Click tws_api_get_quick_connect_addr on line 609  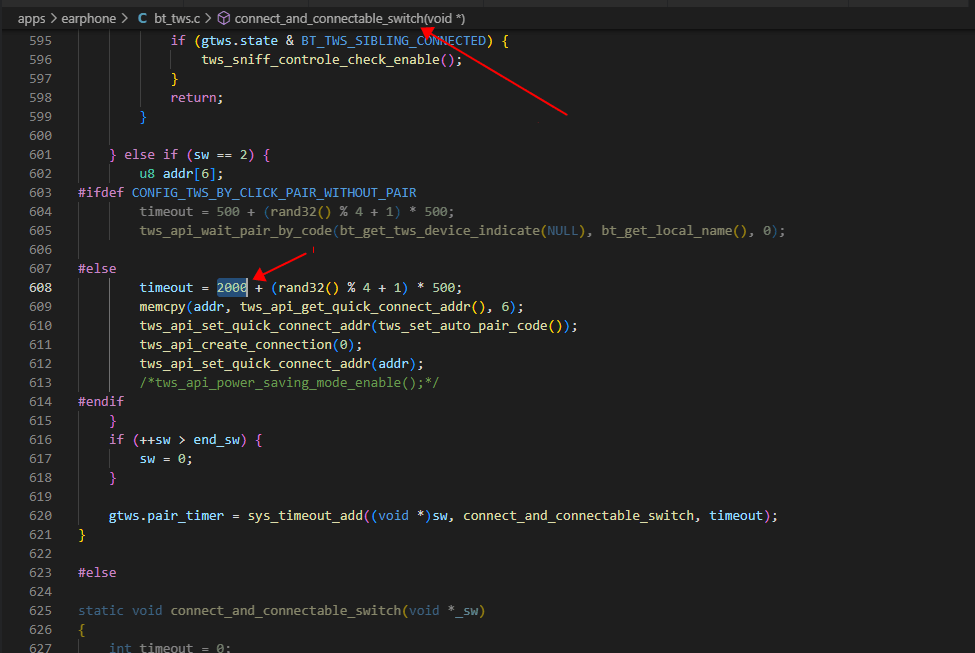354,307
